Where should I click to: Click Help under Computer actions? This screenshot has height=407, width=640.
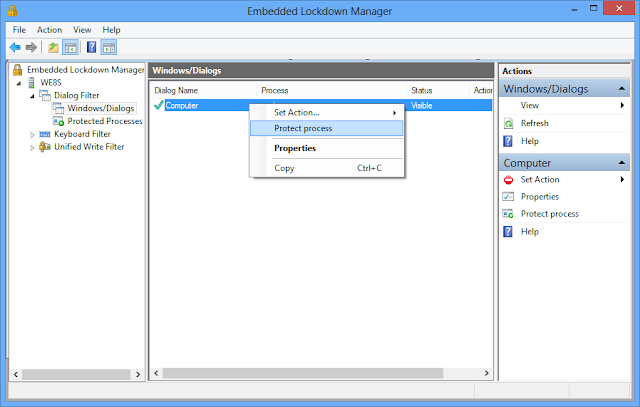[529, 232]
